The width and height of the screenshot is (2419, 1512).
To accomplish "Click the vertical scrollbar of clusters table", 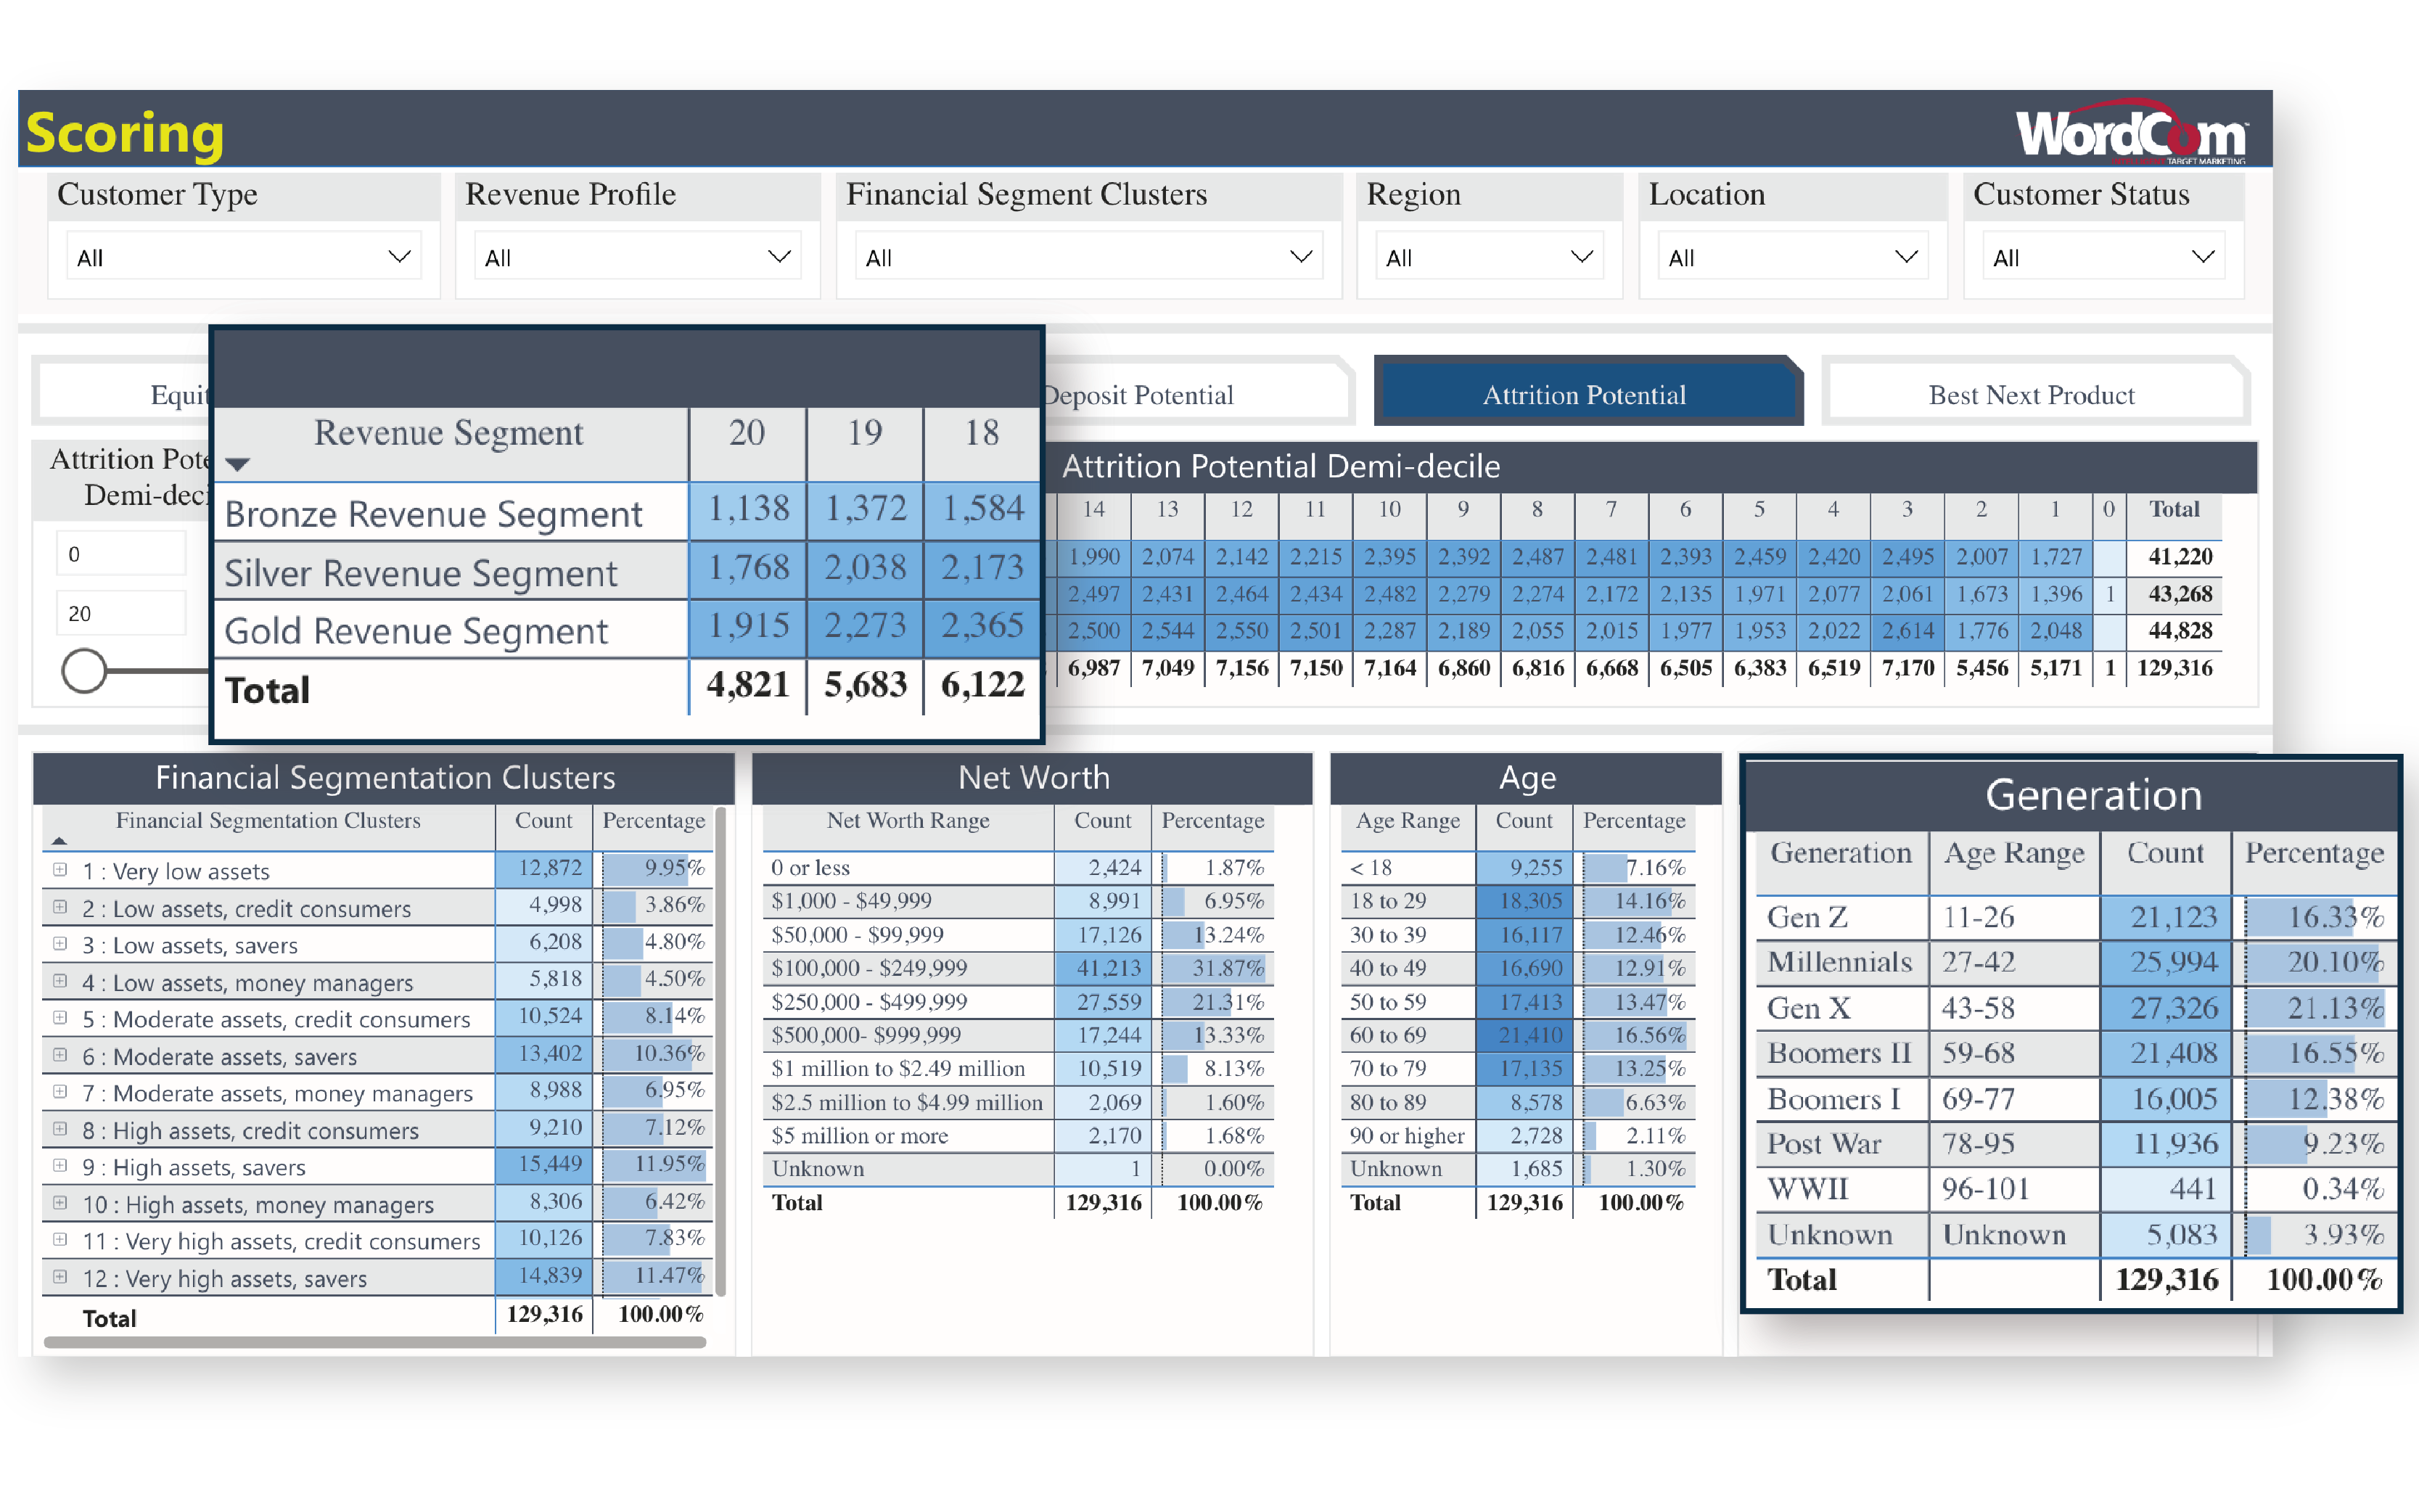I will coord(720,1050).
